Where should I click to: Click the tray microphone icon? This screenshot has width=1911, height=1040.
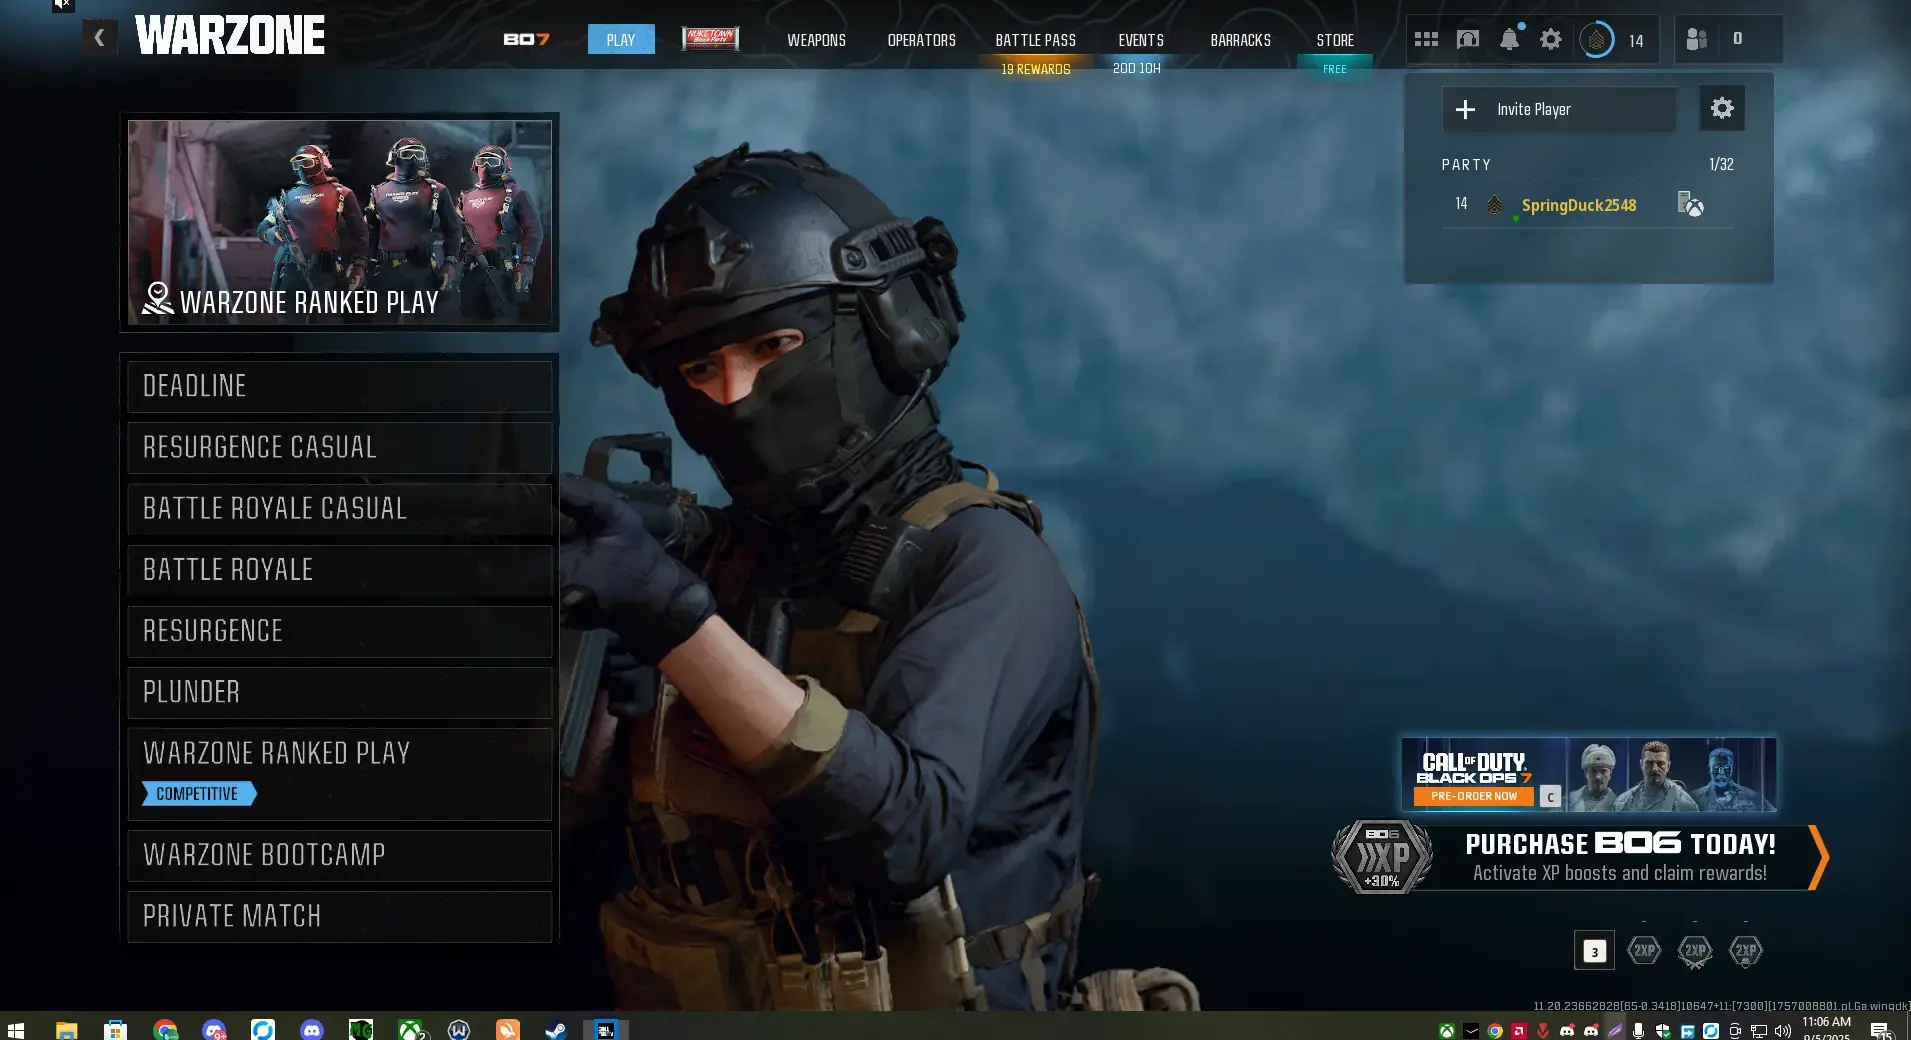tap(1638, 1031)
